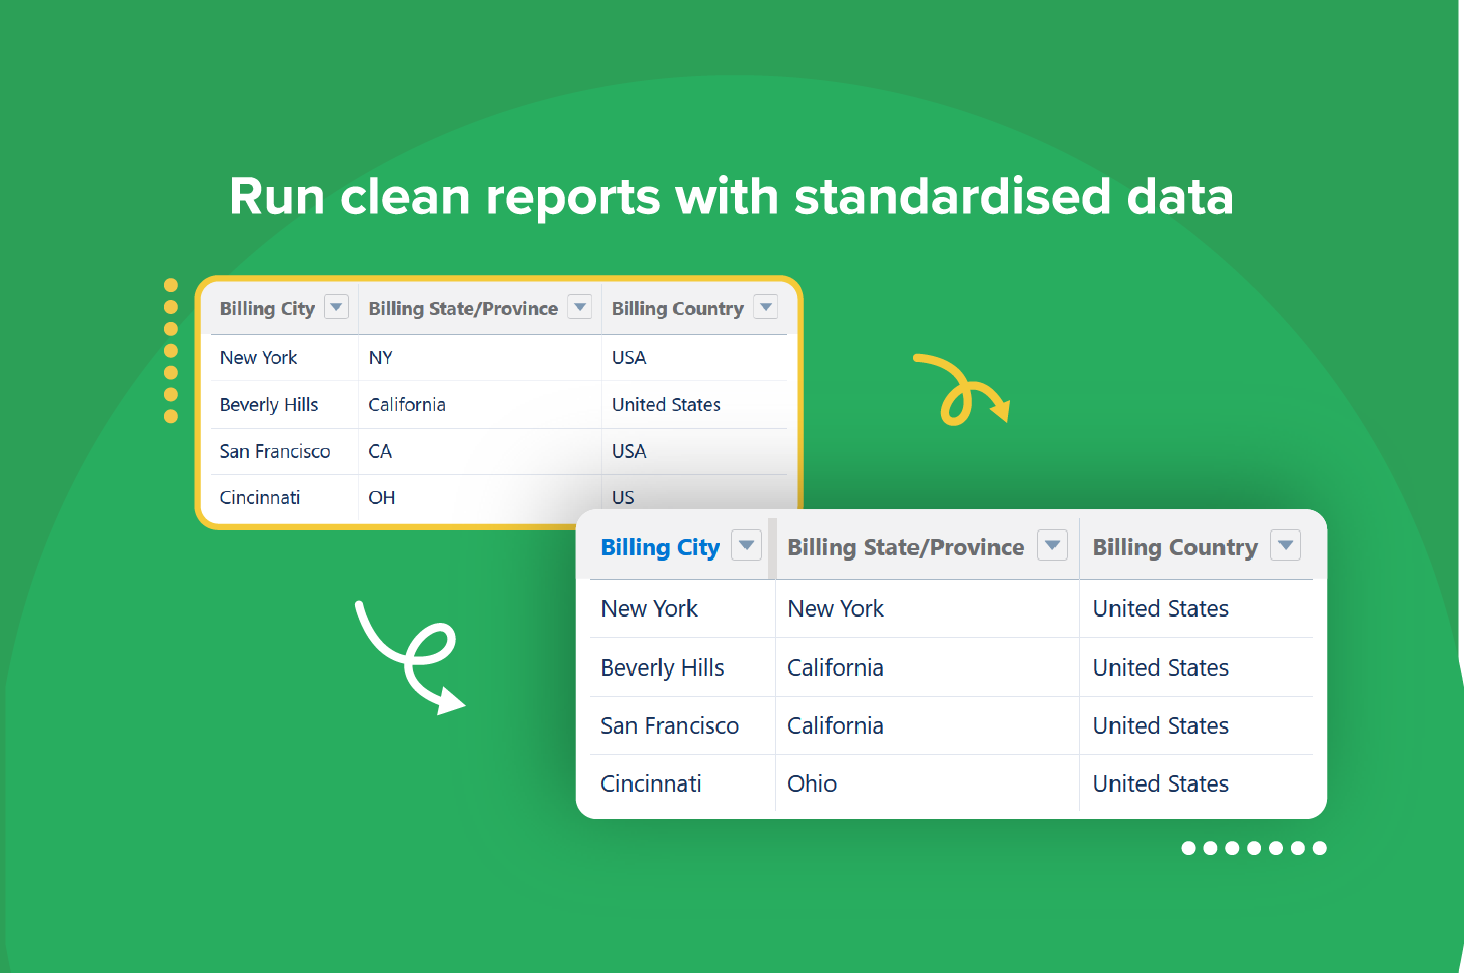Image resolution: width=1464 pixels, height=973 pixels.
Task: Click the New York cell in top table
Action: pyautogui.click(x=258, y=357)
